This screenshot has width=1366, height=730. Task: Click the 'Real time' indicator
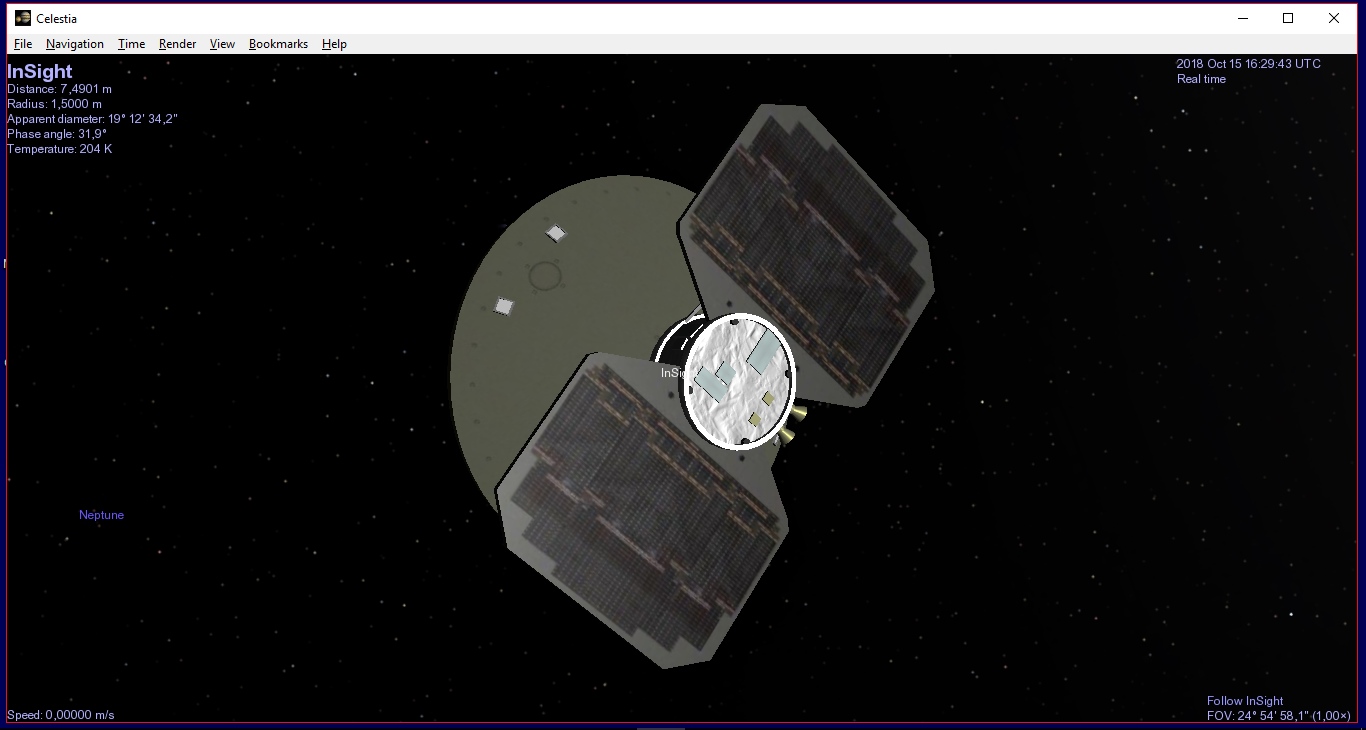[1201, 79]
